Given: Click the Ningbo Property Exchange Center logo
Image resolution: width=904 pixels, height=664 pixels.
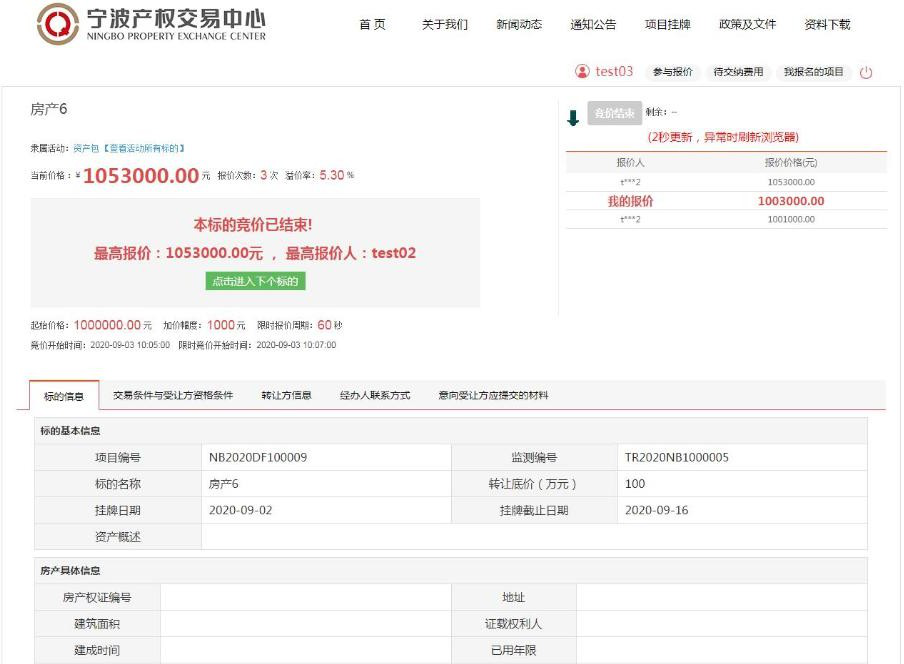Looking at the screenshot, I should 151,24.
